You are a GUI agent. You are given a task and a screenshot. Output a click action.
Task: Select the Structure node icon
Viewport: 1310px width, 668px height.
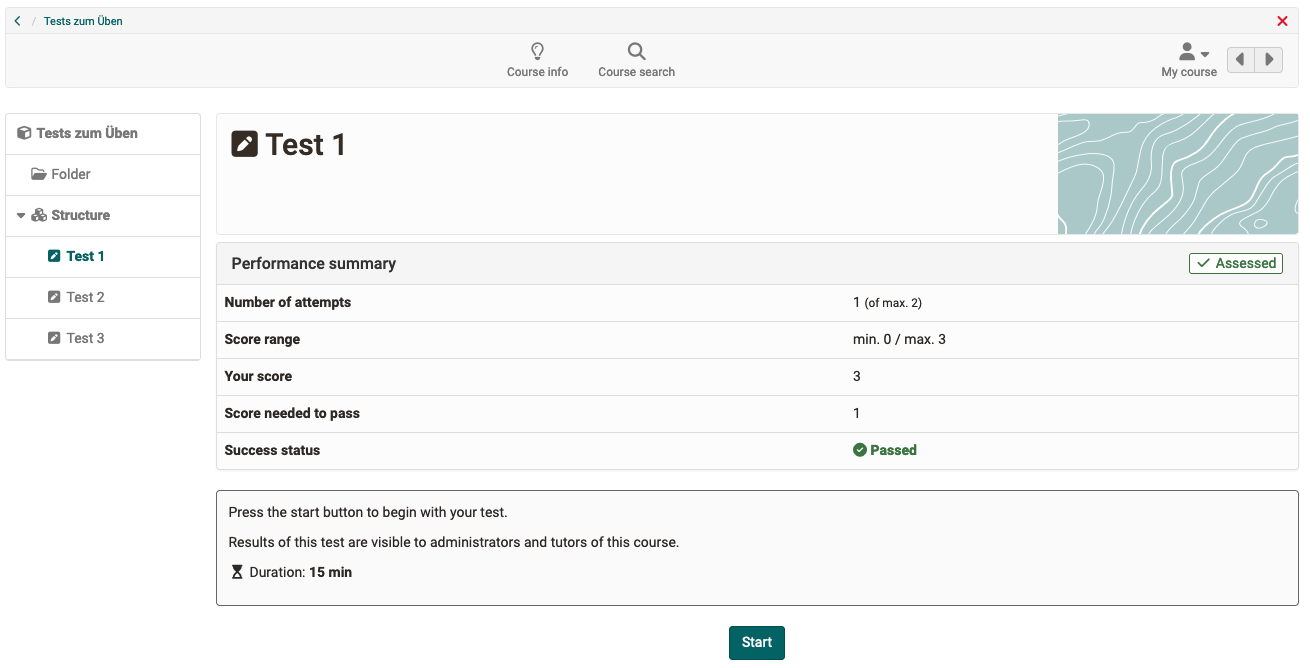tap(39, 214)
